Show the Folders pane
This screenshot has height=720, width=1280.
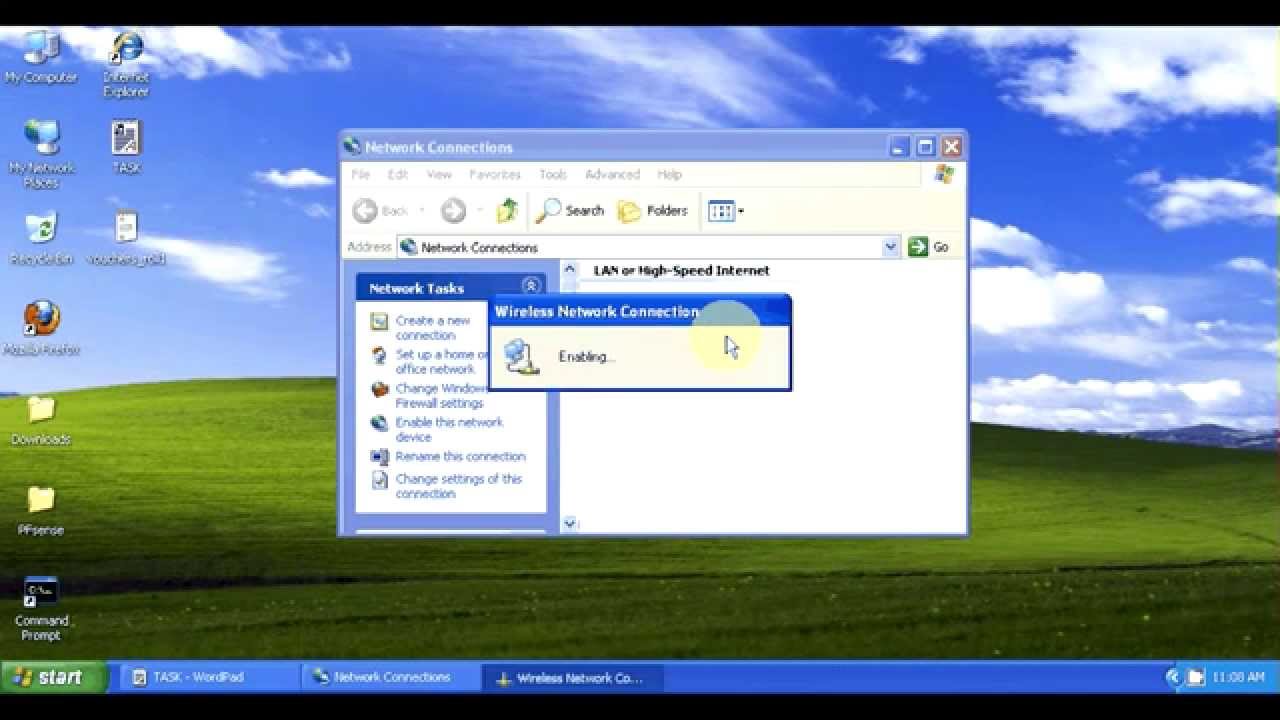[653, 210]
